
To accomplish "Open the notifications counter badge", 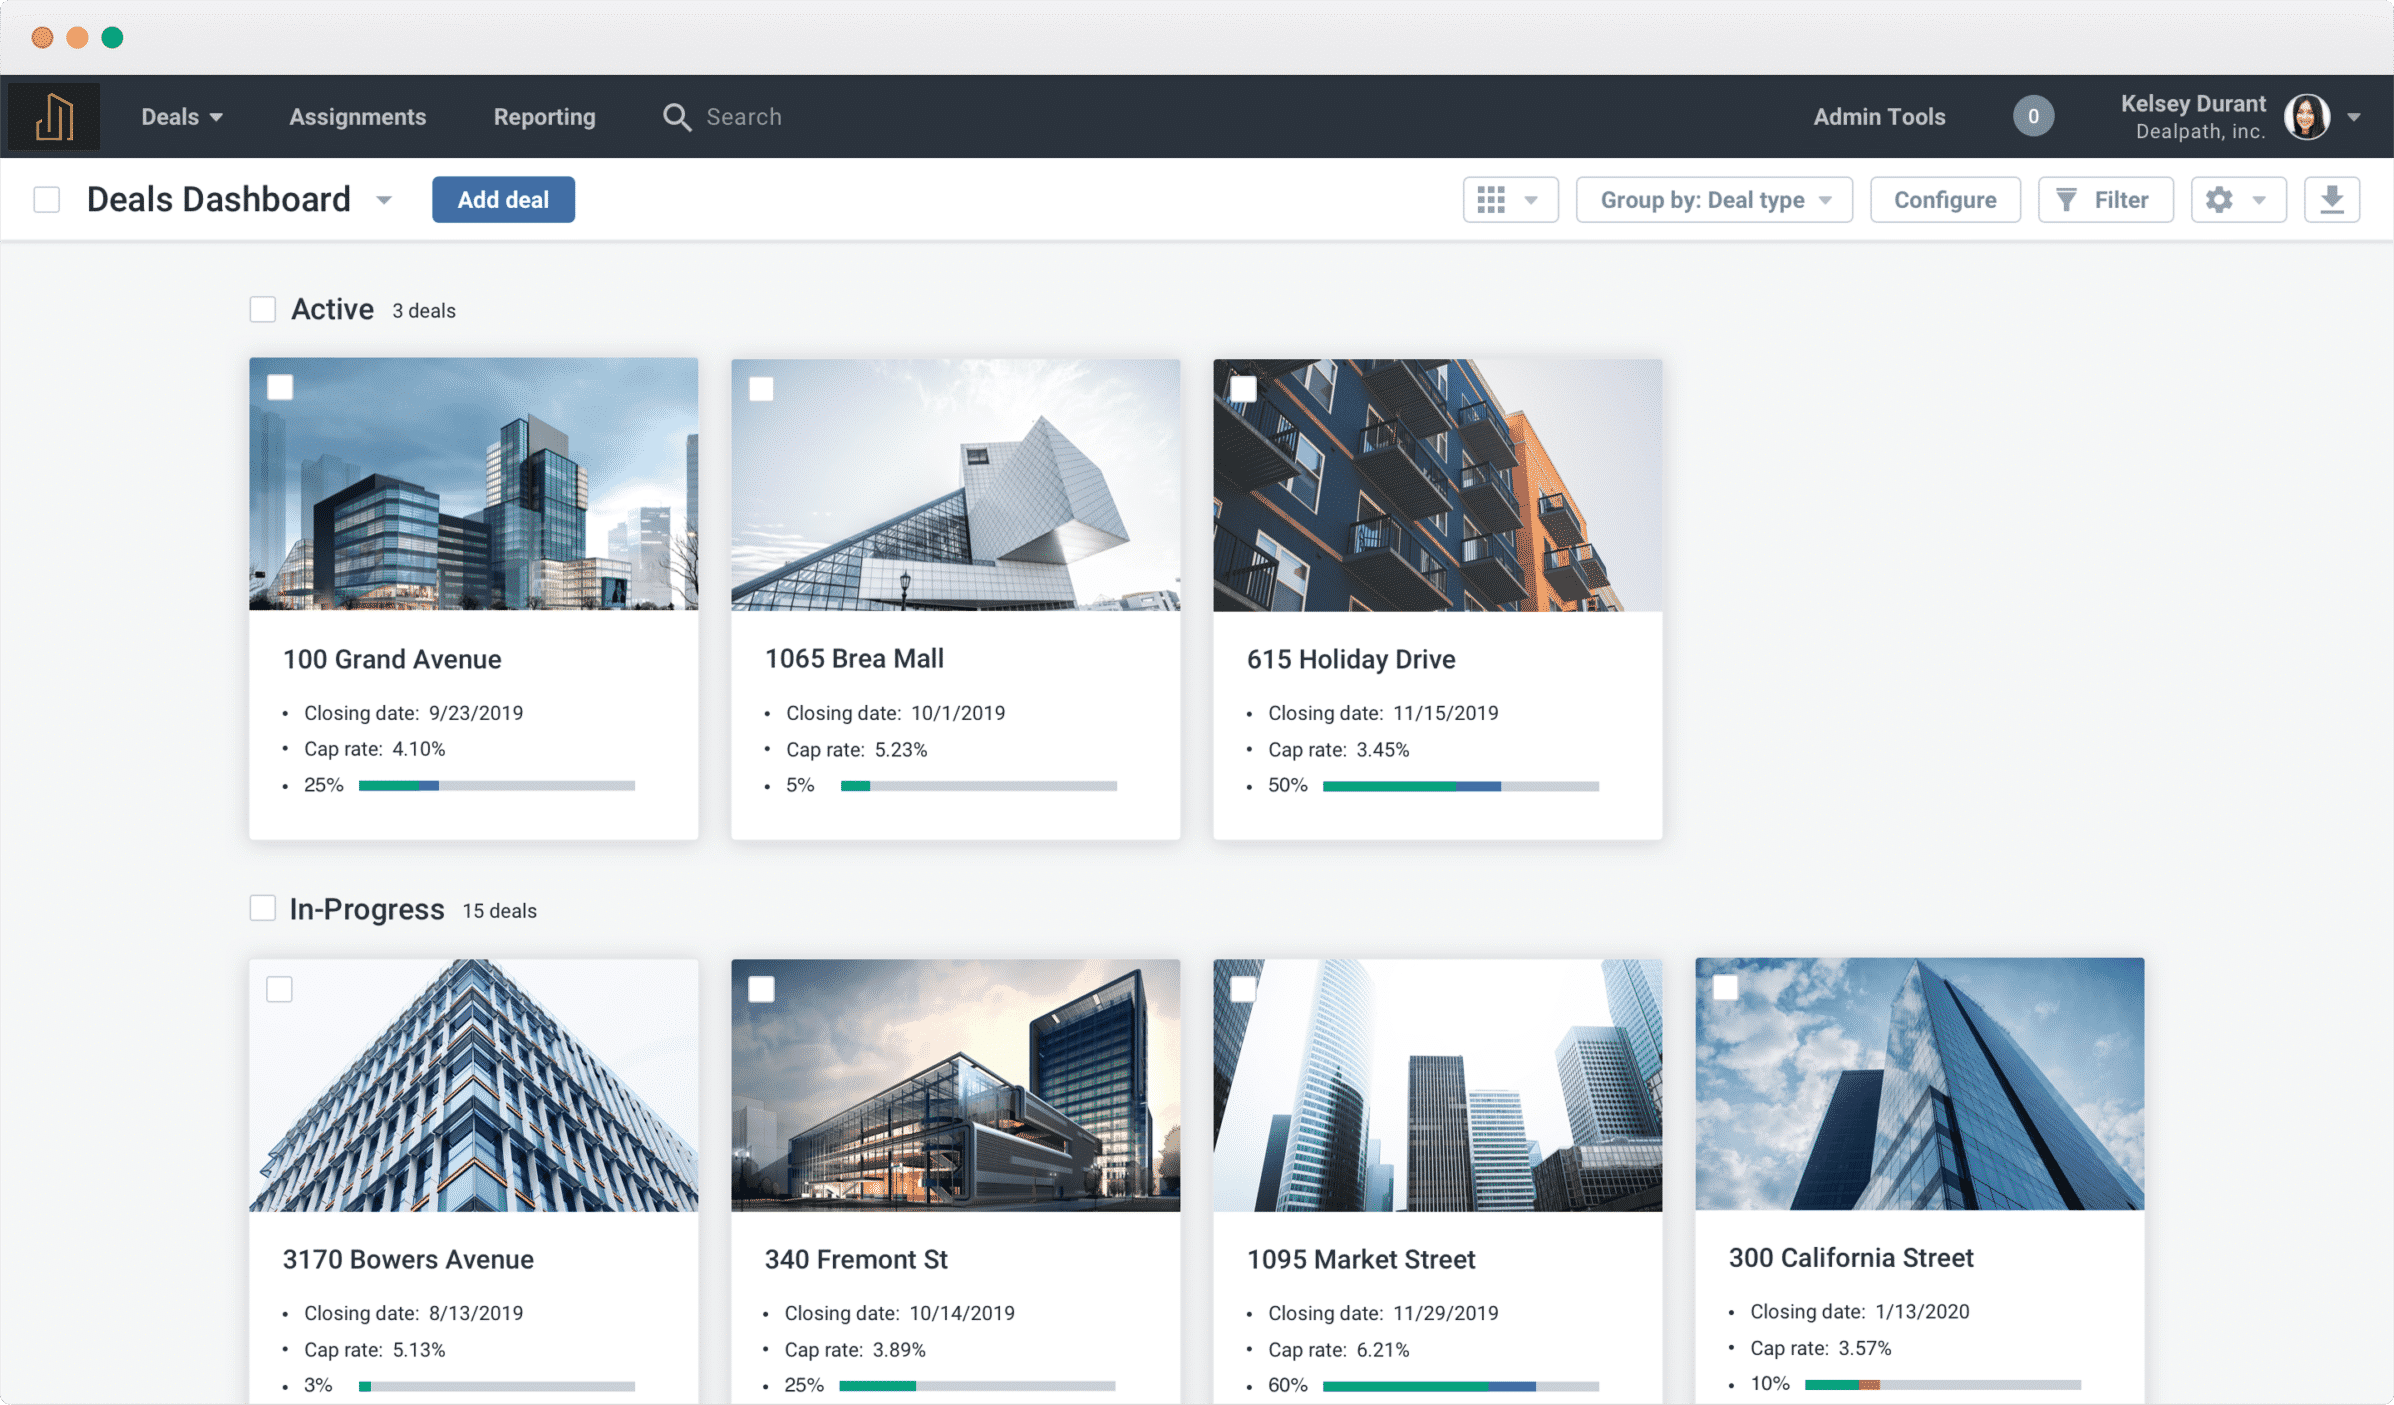I will point(2033,117).
